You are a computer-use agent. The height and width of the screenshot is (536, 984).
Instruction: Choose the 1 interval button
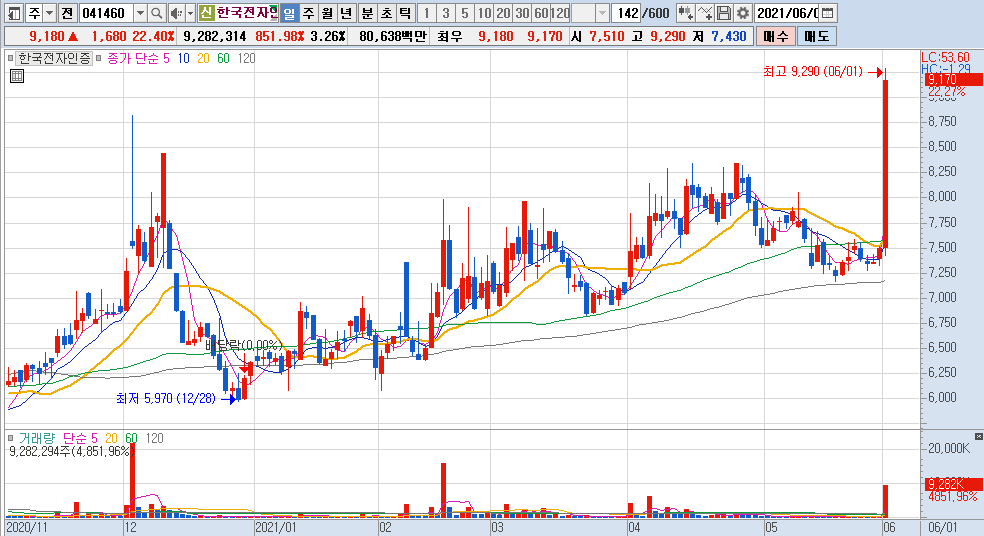click(427, 13)
